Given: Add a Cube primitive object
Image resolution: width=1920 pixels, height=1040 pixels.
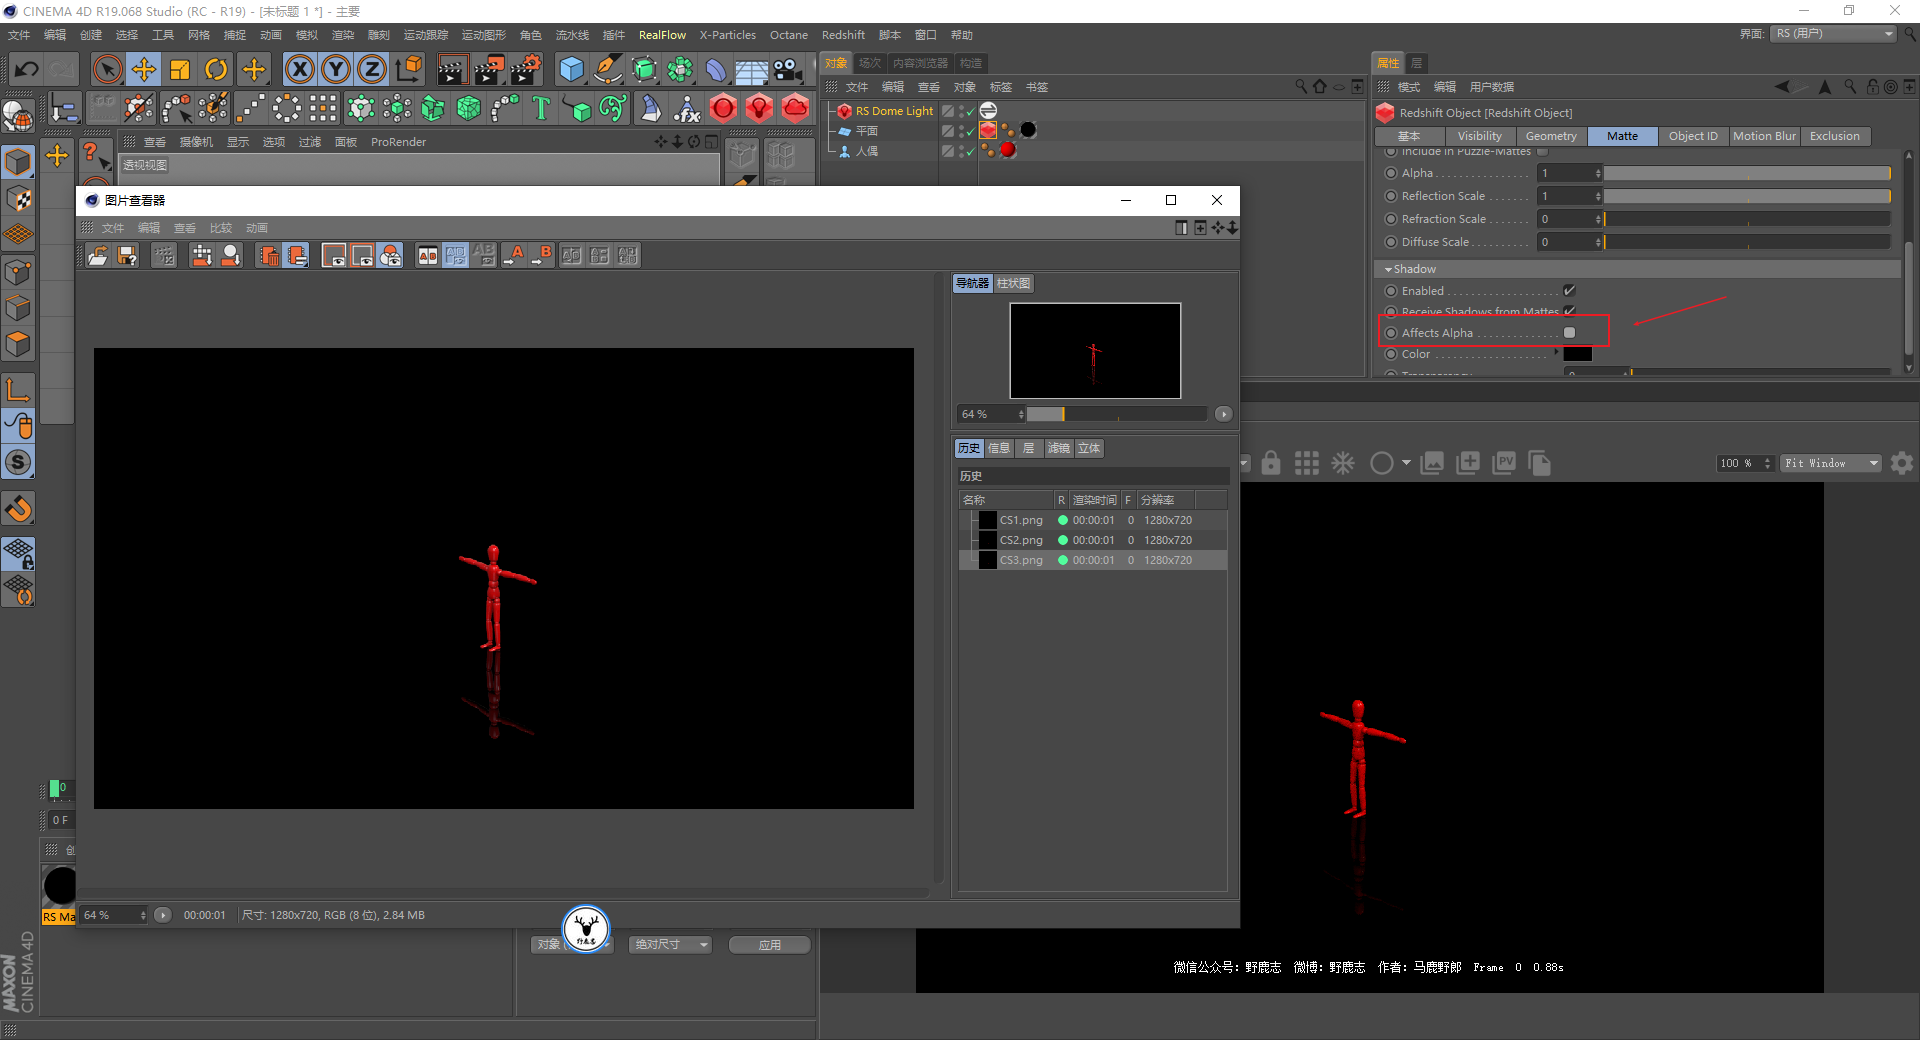Looking at the screenshot, I should 571,69.
